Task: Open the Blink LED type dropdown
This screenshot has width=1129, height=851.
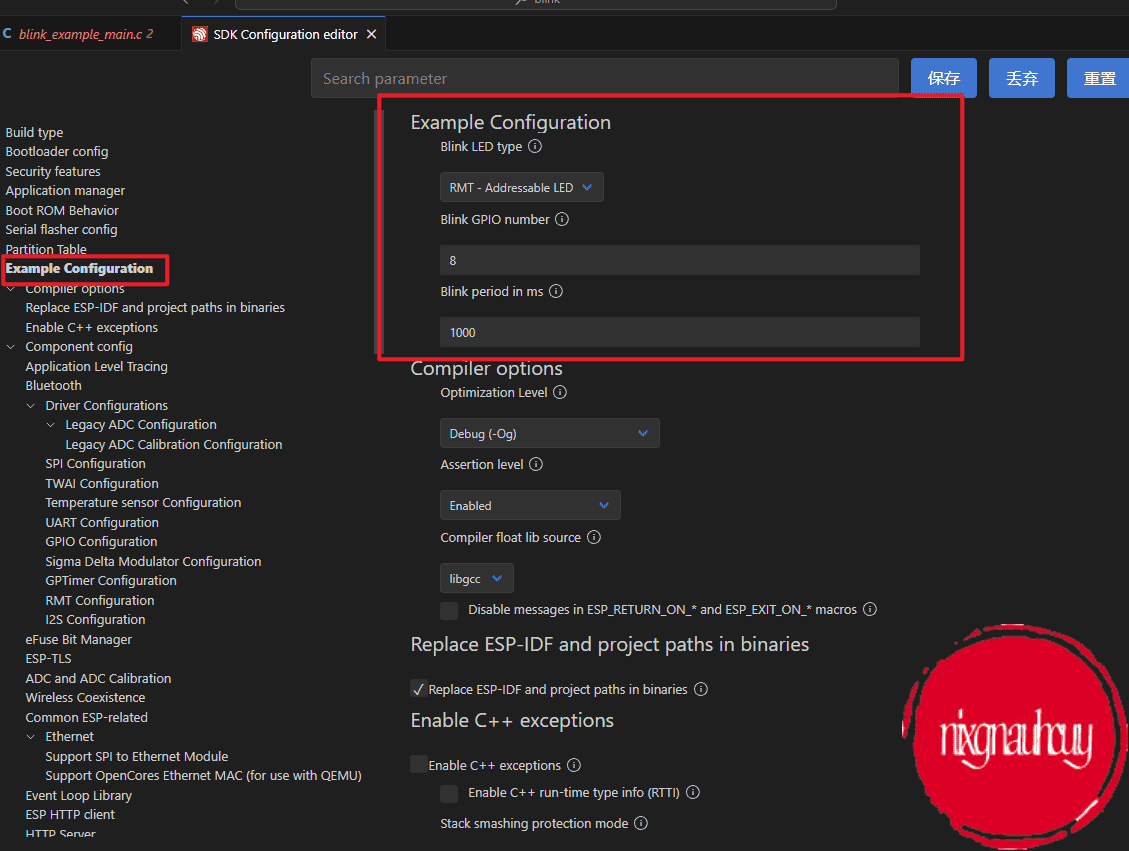Action: coord(521,188)
